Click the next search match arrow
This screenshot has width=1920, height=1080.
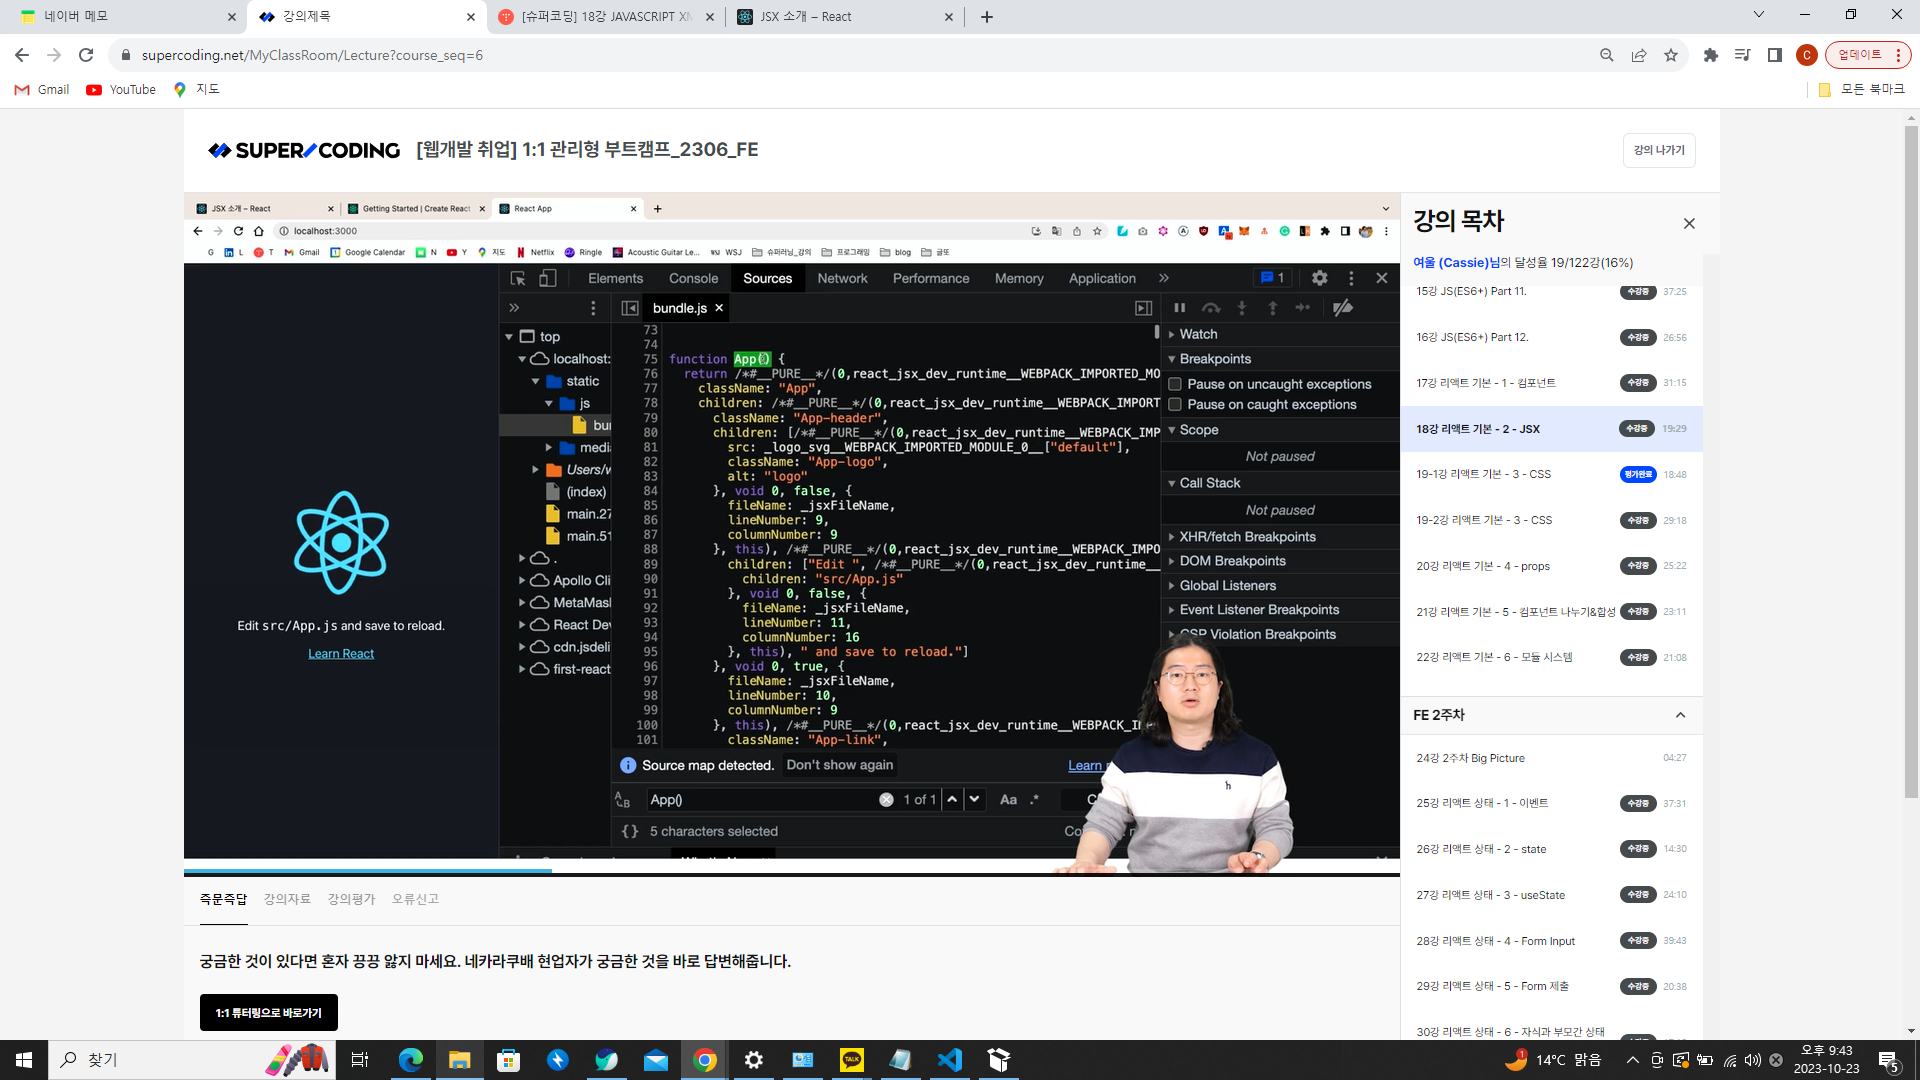(x=974, y=799)
